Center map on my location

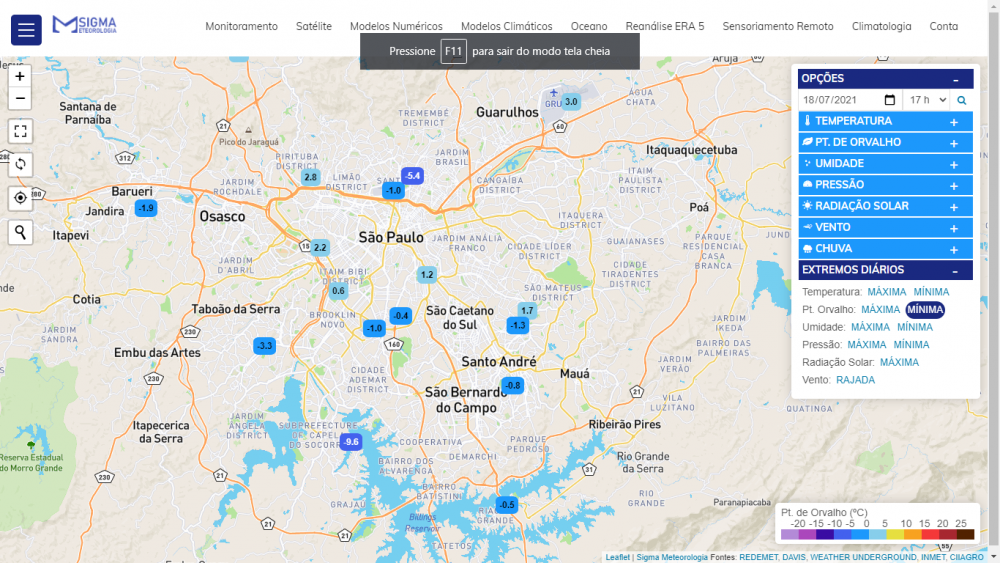(x=20, y=198)
